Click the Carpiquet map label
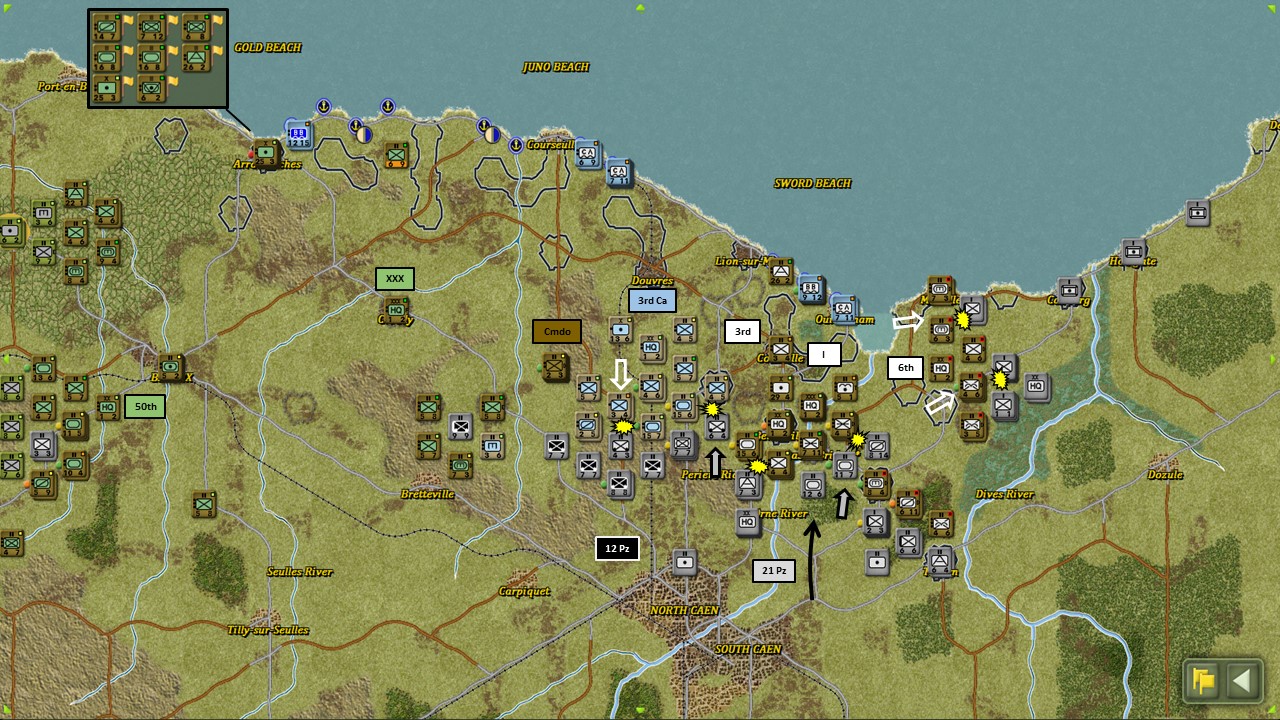This screenshot has height=720, width=1280. [525, 591]
